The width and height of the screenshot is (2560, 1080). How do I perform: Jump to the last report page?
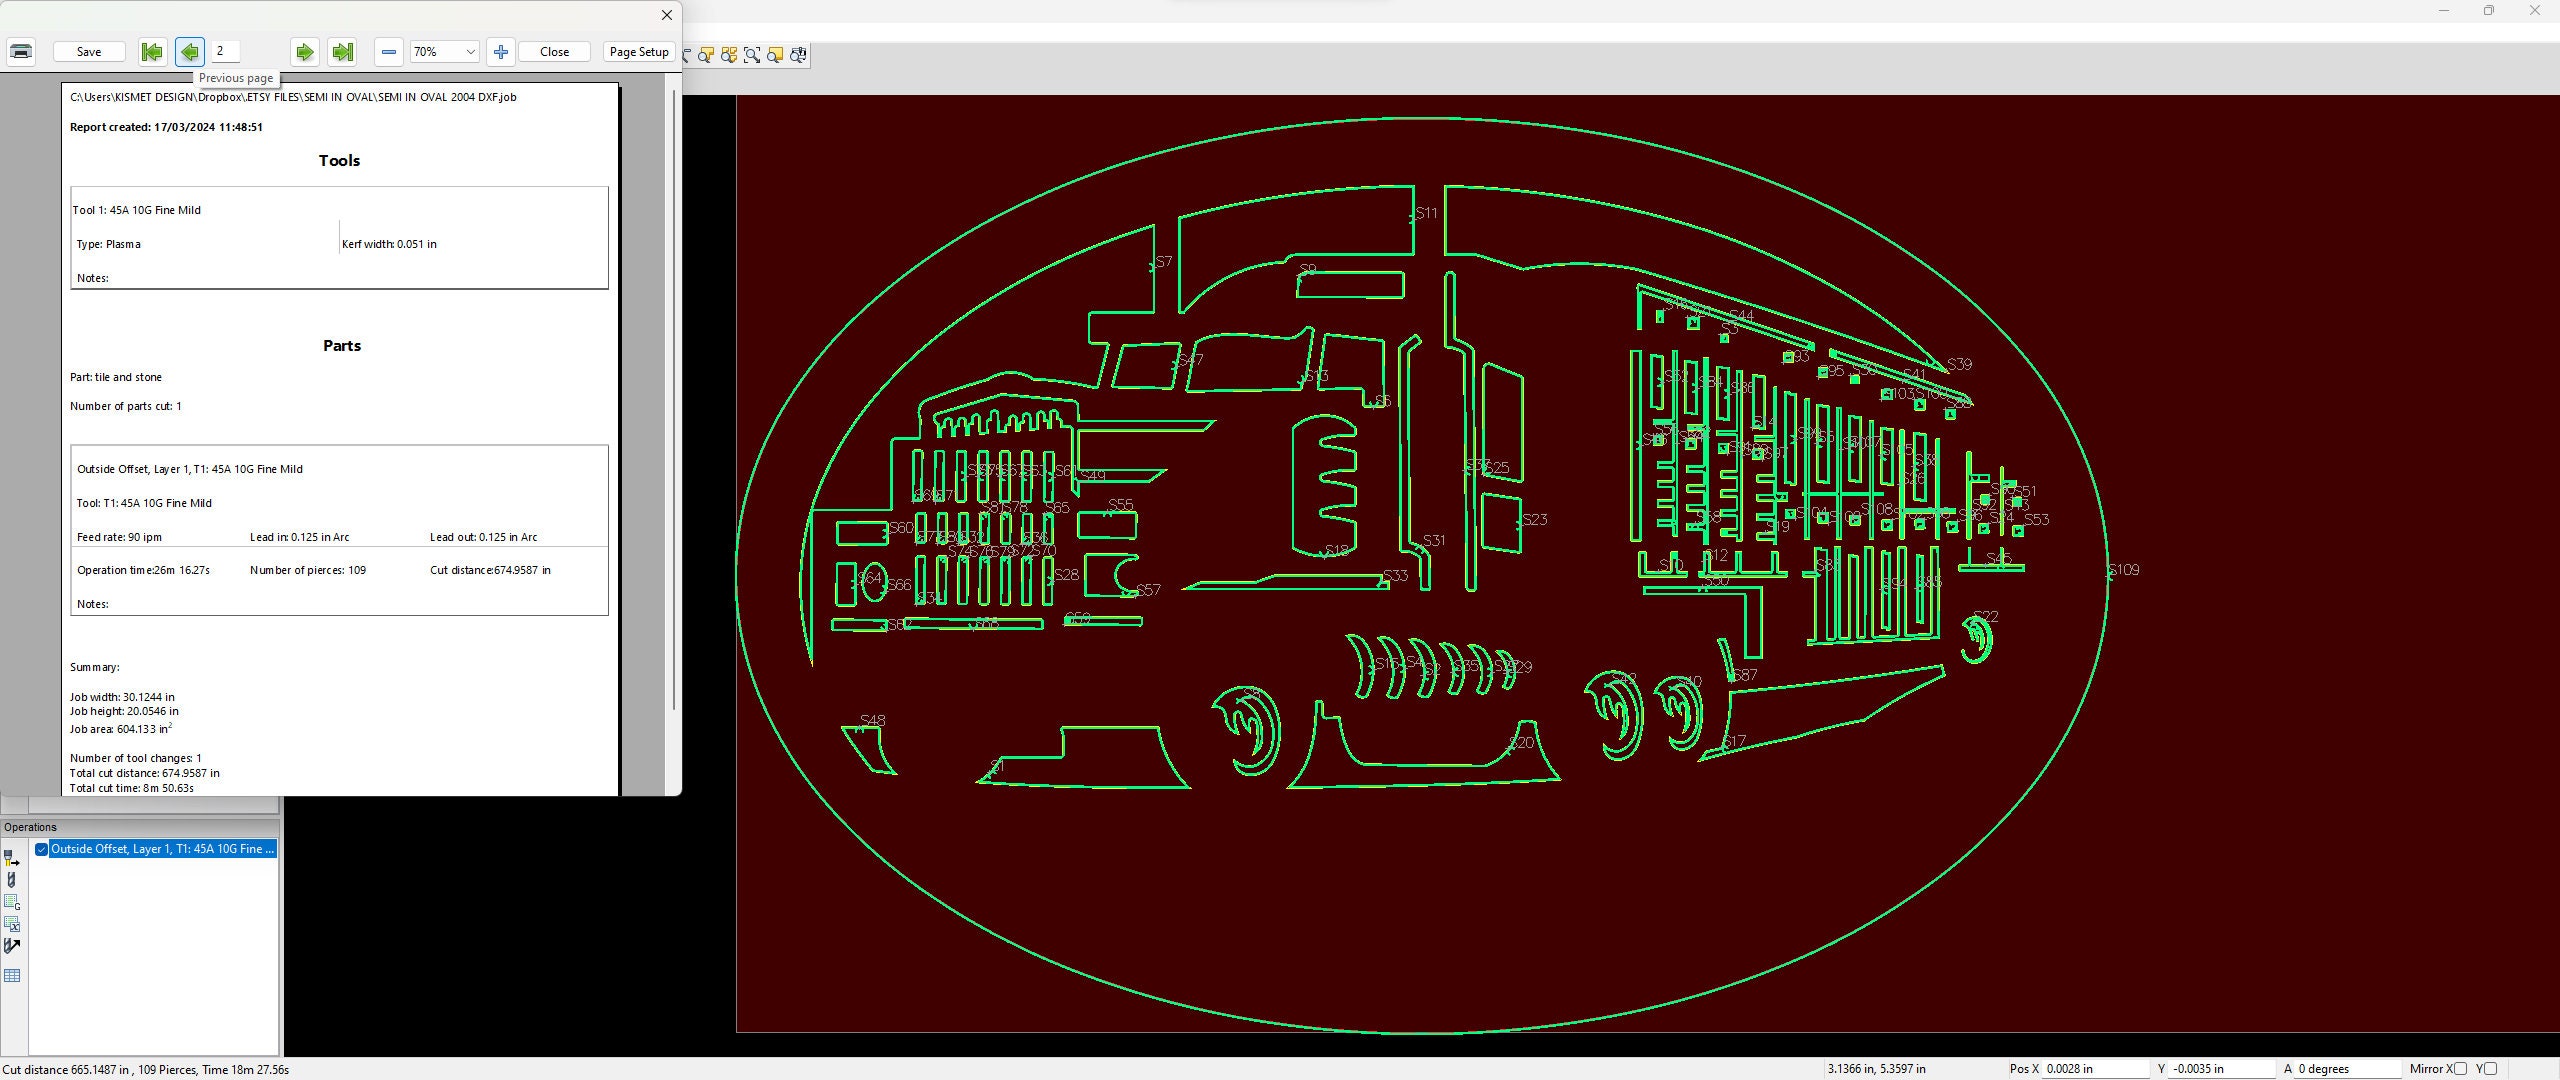click(x=342, y=51)
